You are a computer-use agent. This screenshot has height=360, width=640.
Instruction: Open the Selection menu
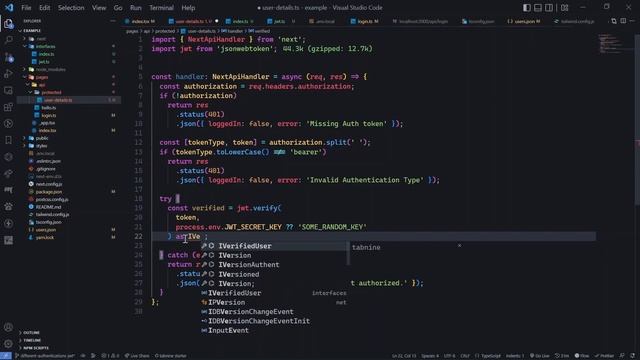pos(71,7)
